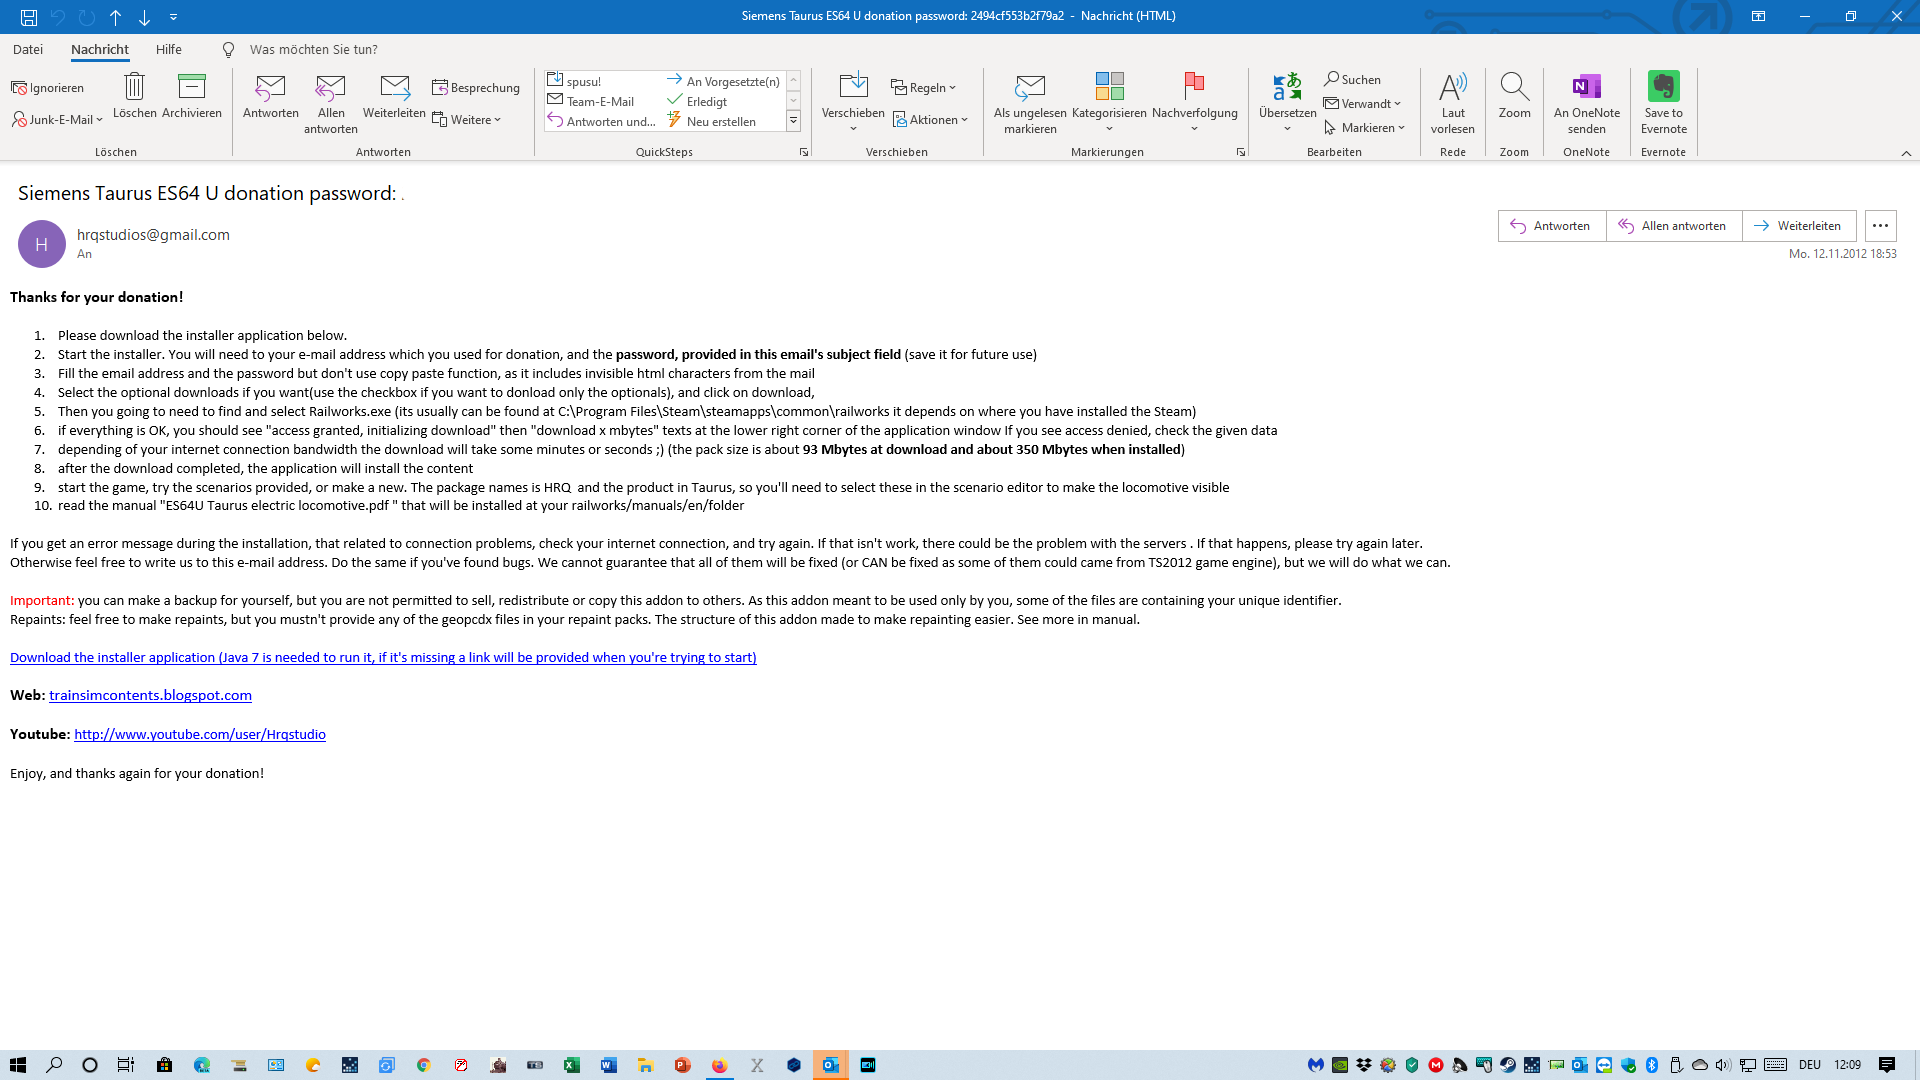Expand the QuickSteps gallery arrow
Image resolution: width=1920 pixels, height=1080 pixels.
click(x=793, y=121)
